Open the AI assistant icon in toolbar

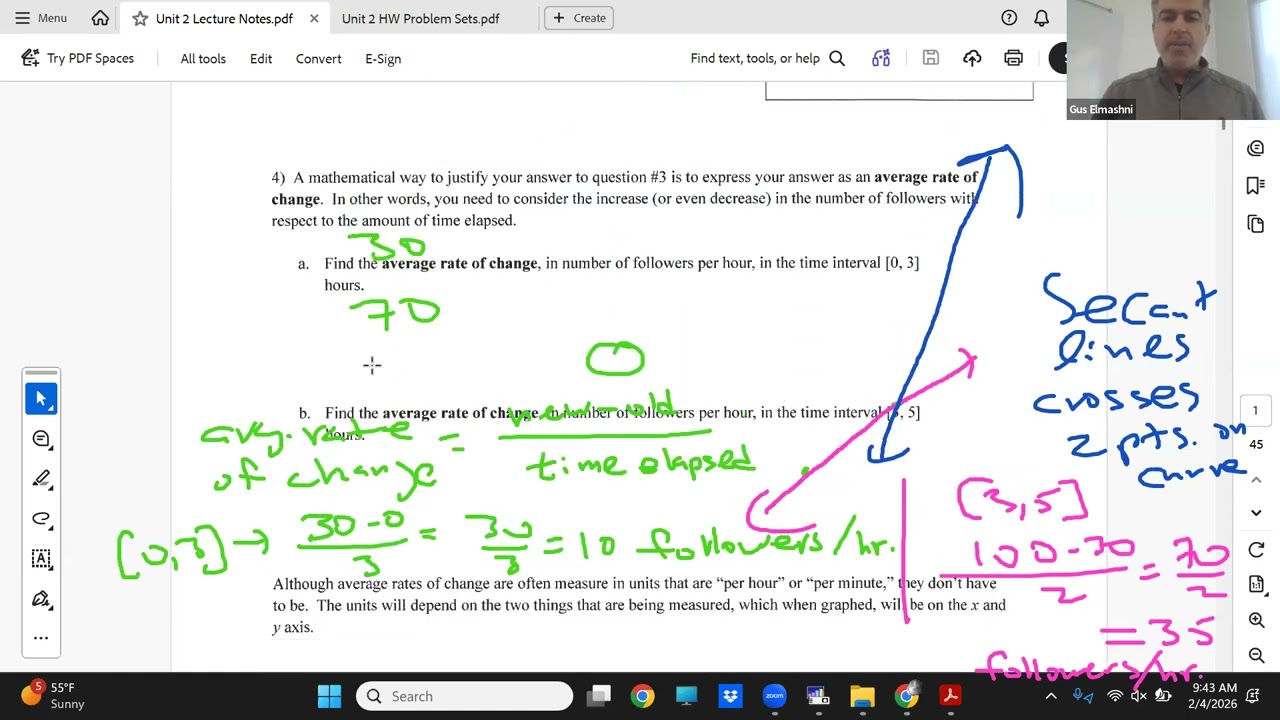(x=881, y=58)
